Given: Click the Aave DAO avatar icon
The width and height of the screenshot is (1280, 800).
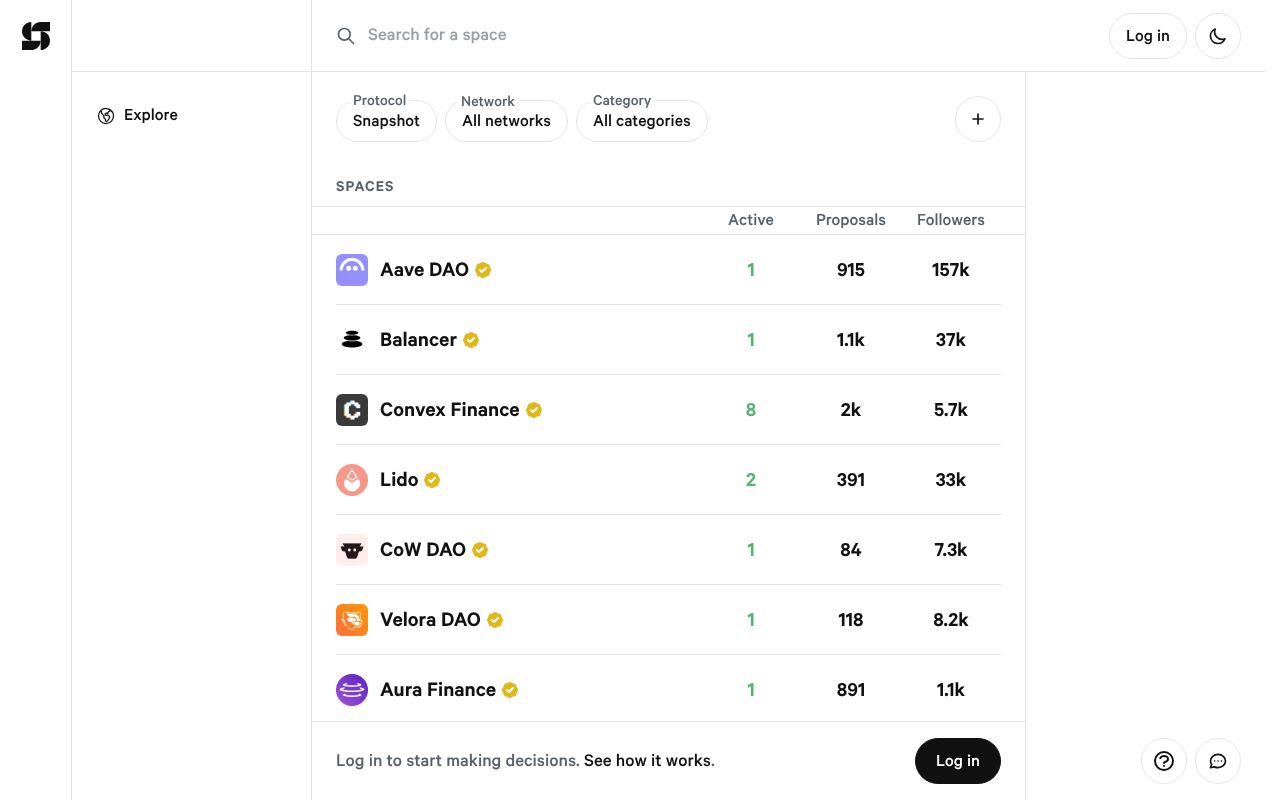Looking at the screenshot, I should click(x=352, y=270).
